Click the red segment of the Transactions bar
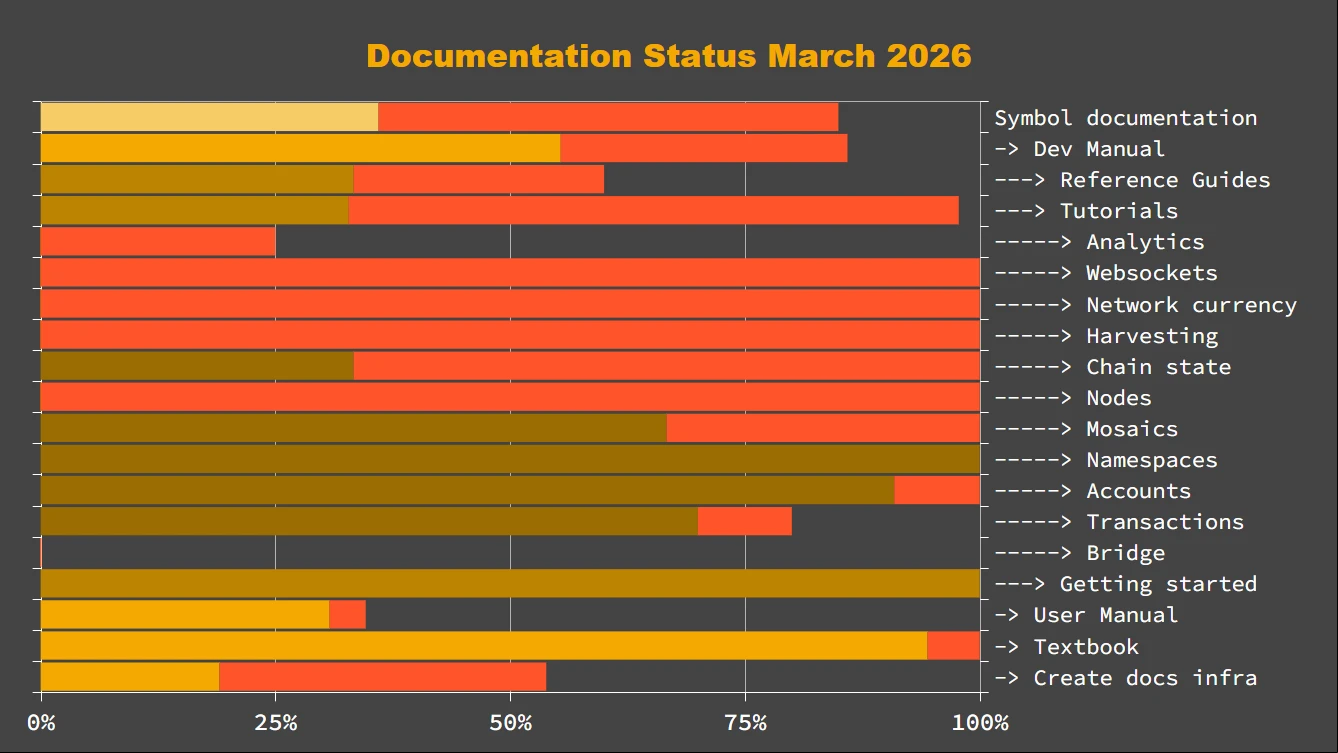 [744, 521]
